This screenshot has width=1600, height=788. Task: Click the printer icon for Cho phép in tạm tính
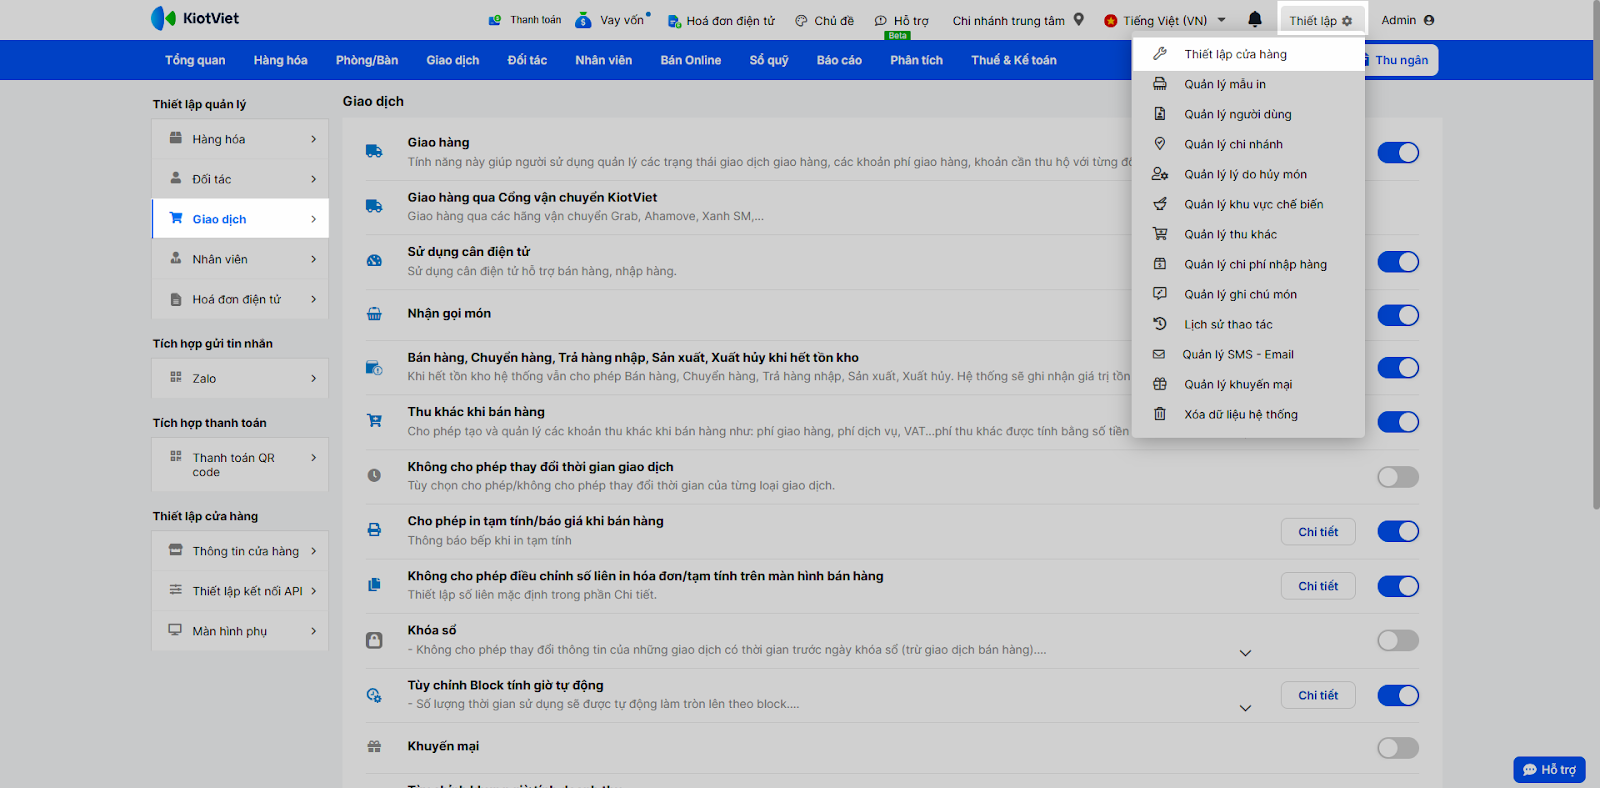click(x=374, y=530)
